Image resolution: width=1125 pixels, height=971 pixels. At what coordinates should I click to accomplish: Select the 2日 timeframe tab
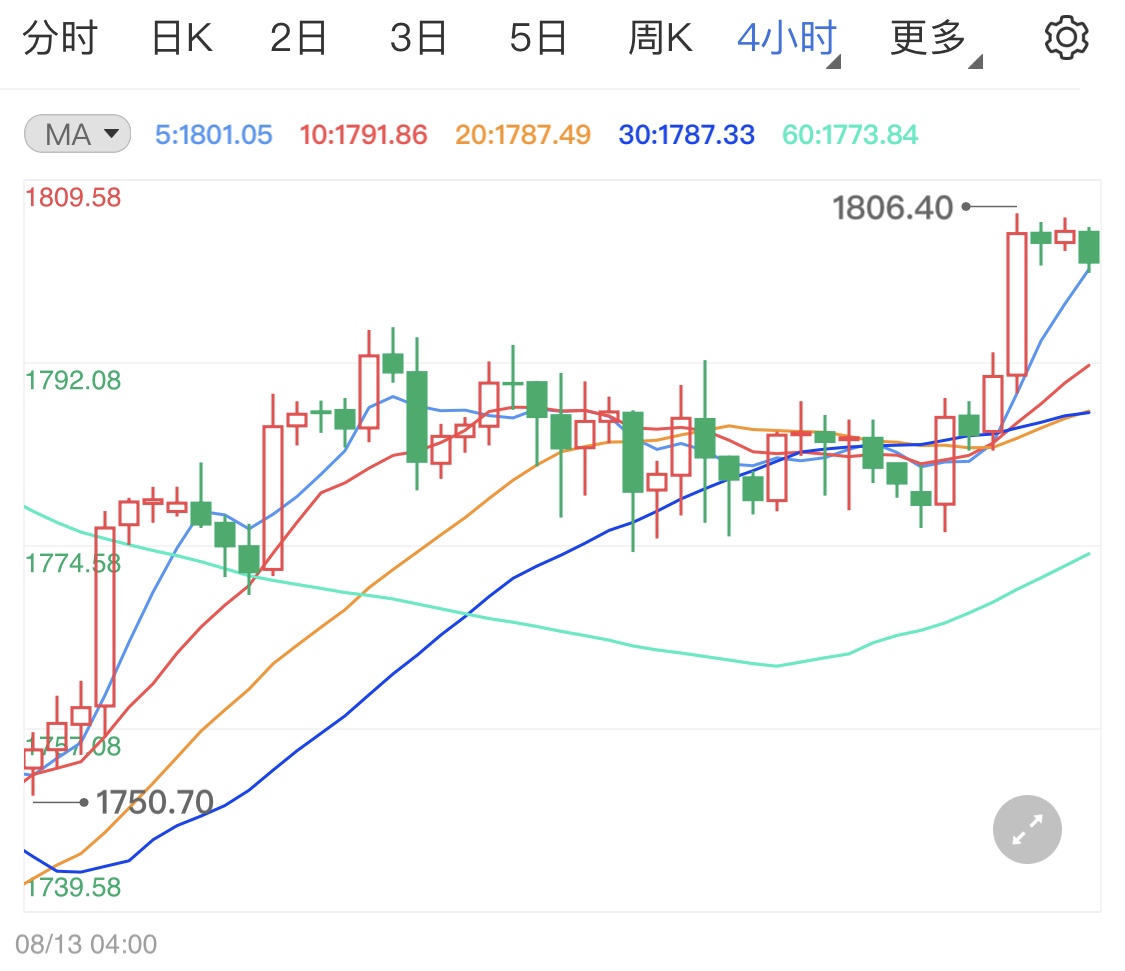(298, 38)
